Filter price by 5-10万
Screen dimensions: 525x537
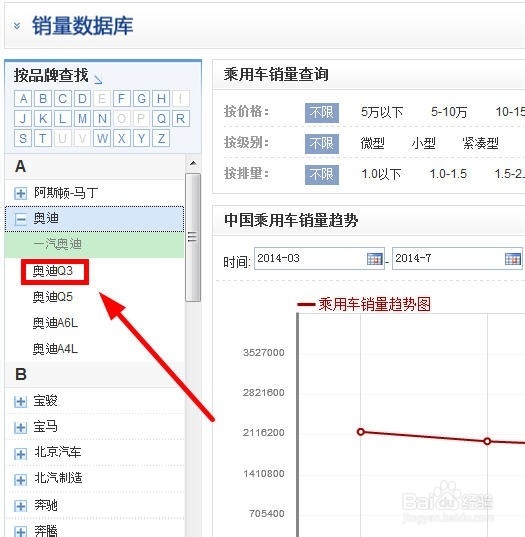(x=449, y=112)
